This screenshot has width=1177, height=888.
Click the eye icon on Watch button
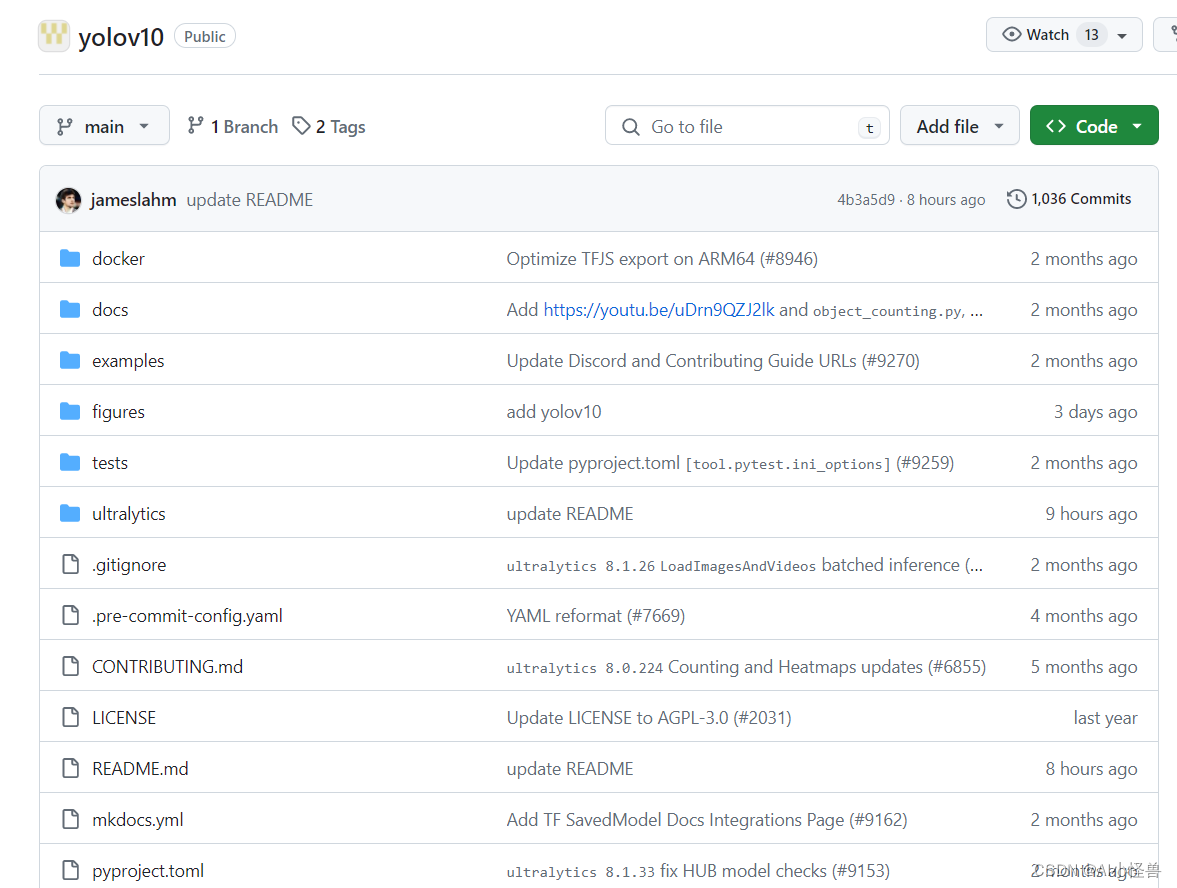pos(1011,35)
